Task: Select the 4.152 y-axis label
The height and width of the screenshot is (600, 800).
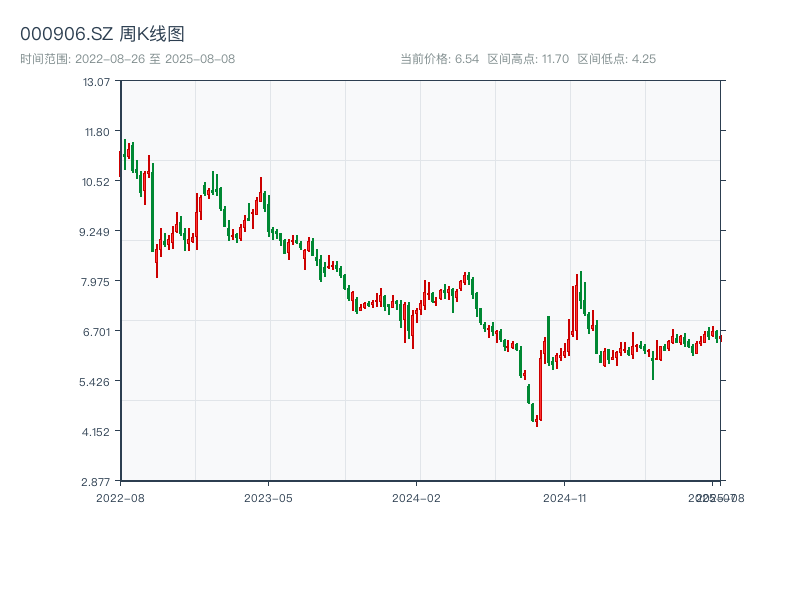Action: tap(97, 431)
